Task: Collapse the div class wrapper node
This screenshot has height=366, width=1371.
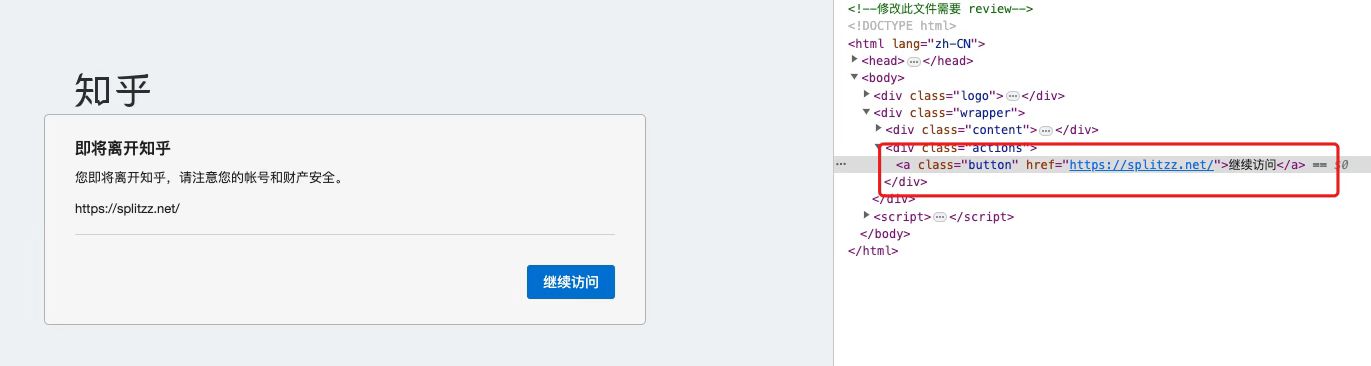Action: [x=867, y=112]
